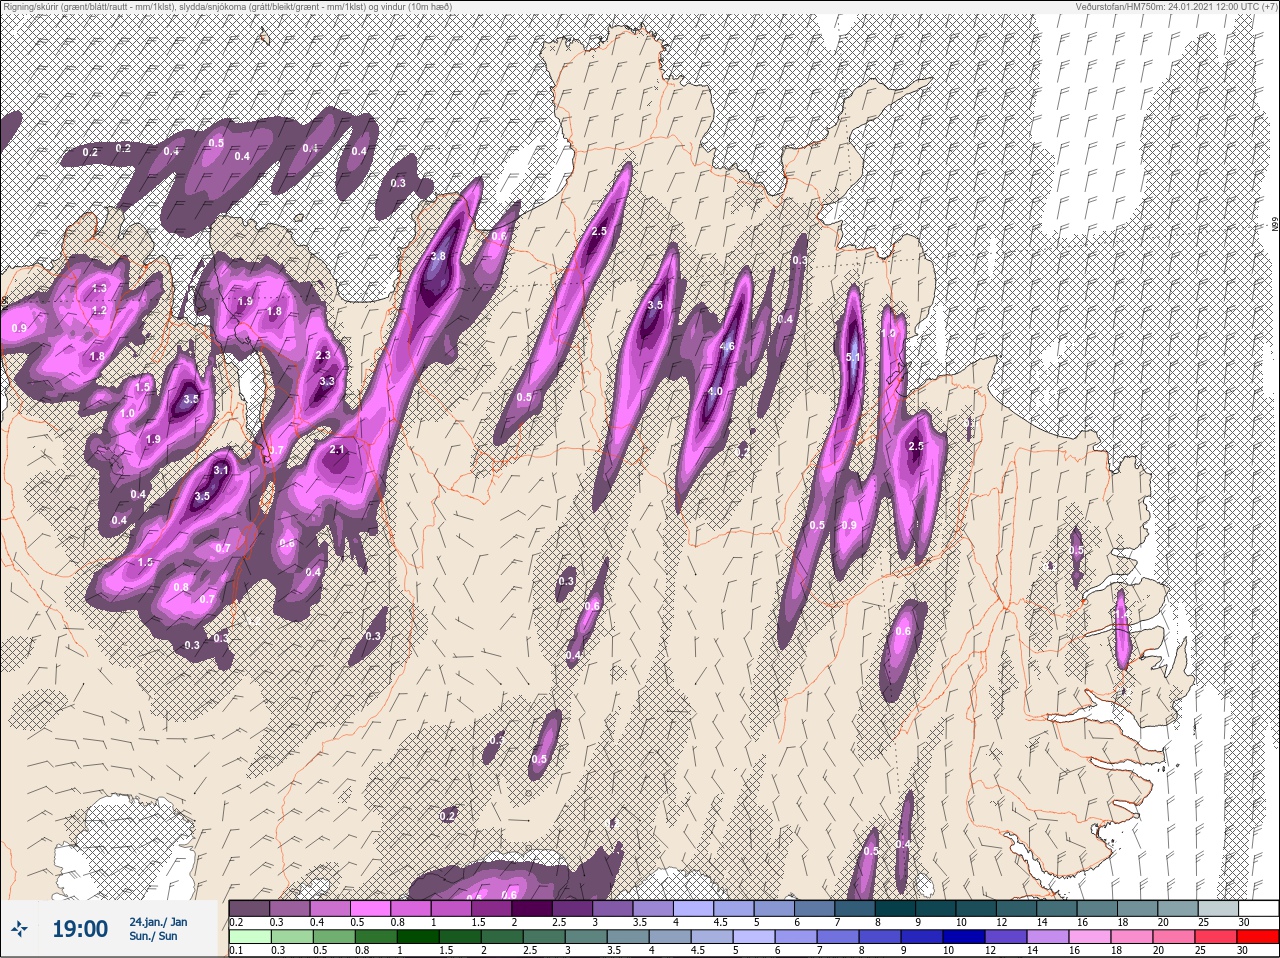Click the 4.0 precipitation value label
Viewport: 1280px width, 958px height.
click(x=714, y=392)
